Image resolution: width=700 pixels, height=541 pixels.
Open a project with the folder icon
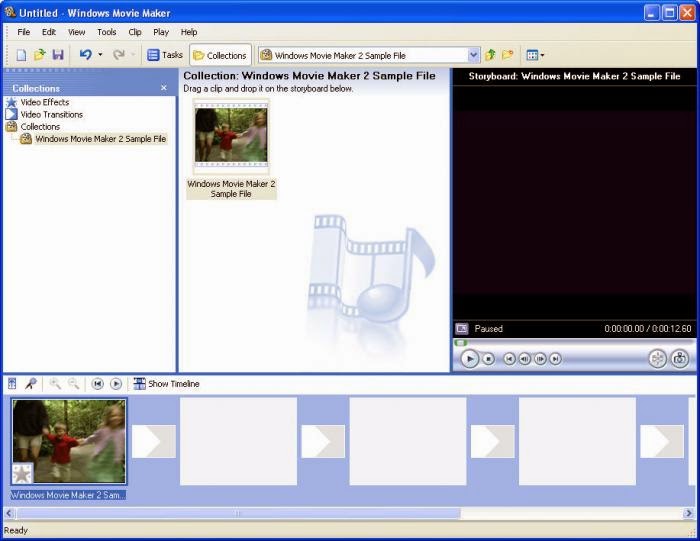click(39, 55)
